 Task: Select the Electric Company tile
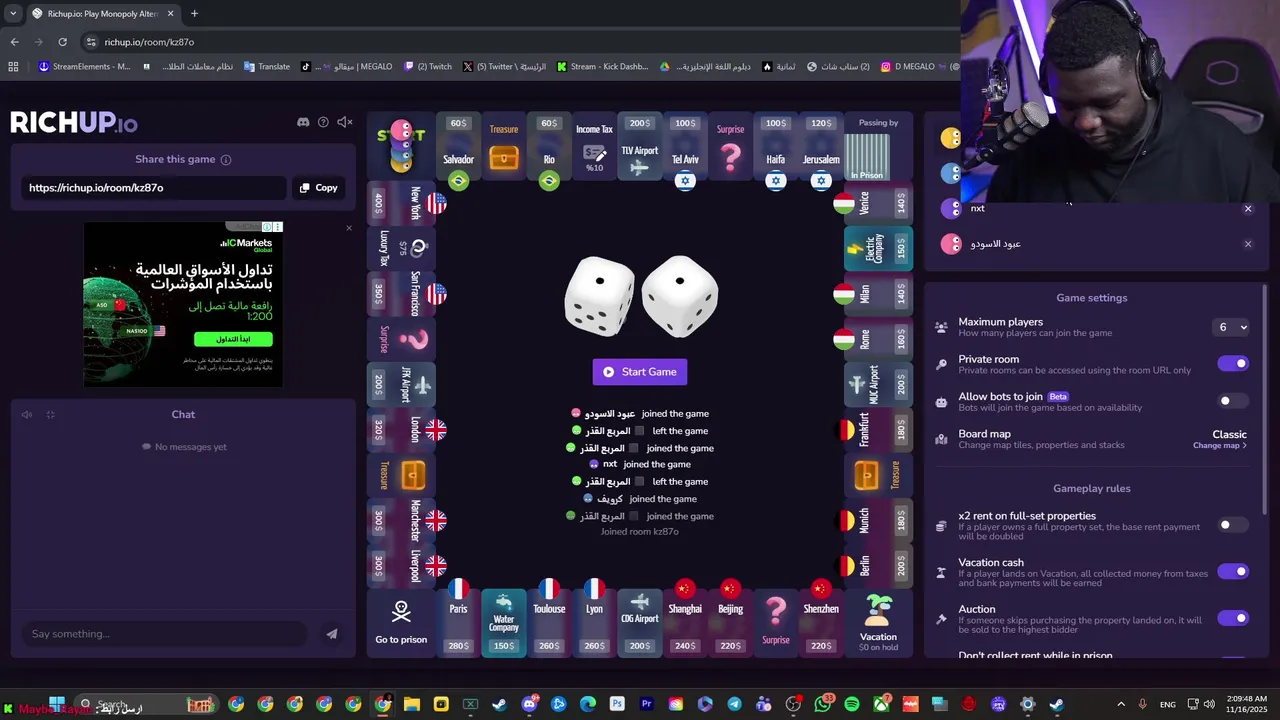click(x=878, y=249)
